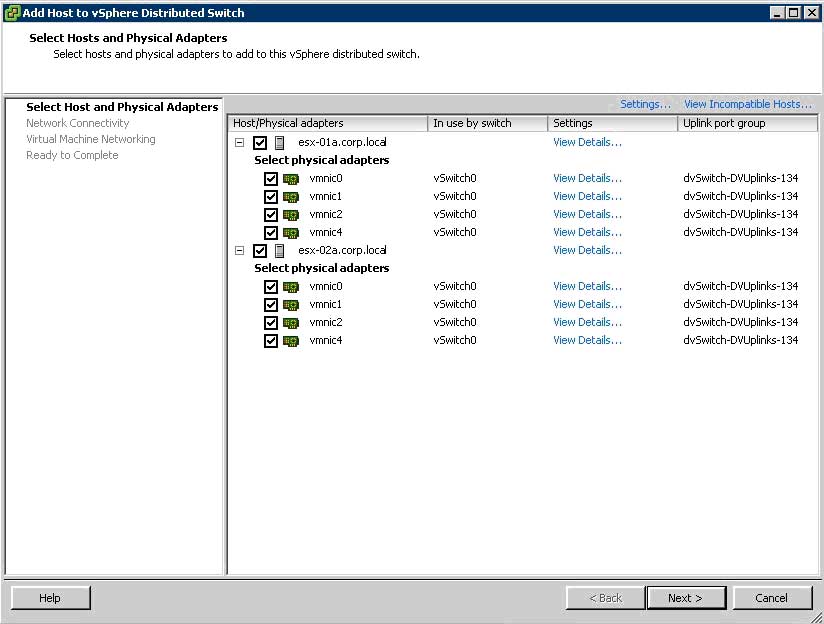Sort by In use by switch column
Screen dimensions: 824x624
click(488, 123)
